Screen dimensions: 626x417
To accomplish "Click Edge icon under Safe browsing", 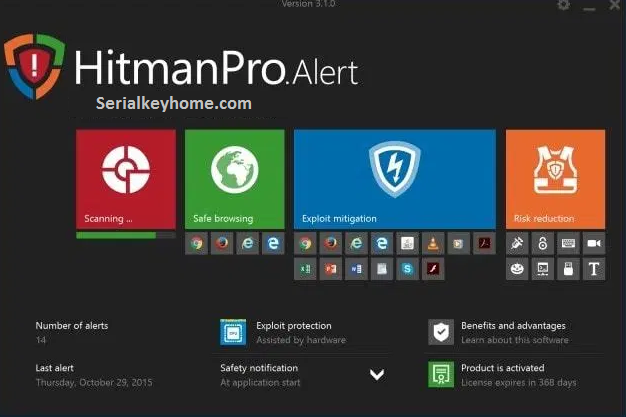I will pyautogui.click(x=273, y=243).
